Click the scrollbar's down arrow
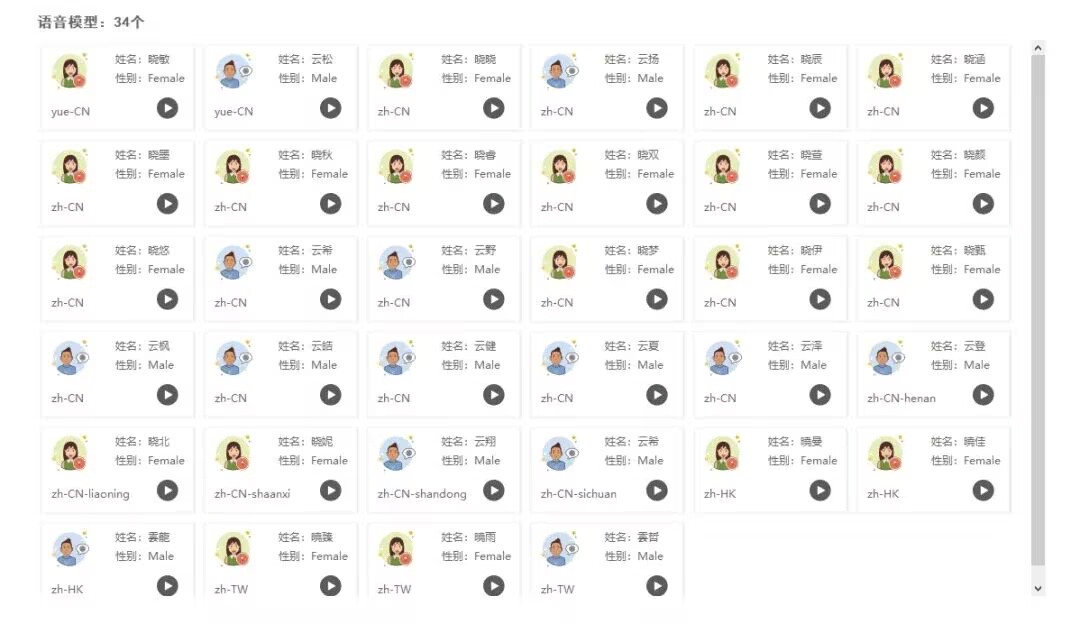This screenshot has width=1080, height=624. pyautogui.click(x=1038, y=588)
